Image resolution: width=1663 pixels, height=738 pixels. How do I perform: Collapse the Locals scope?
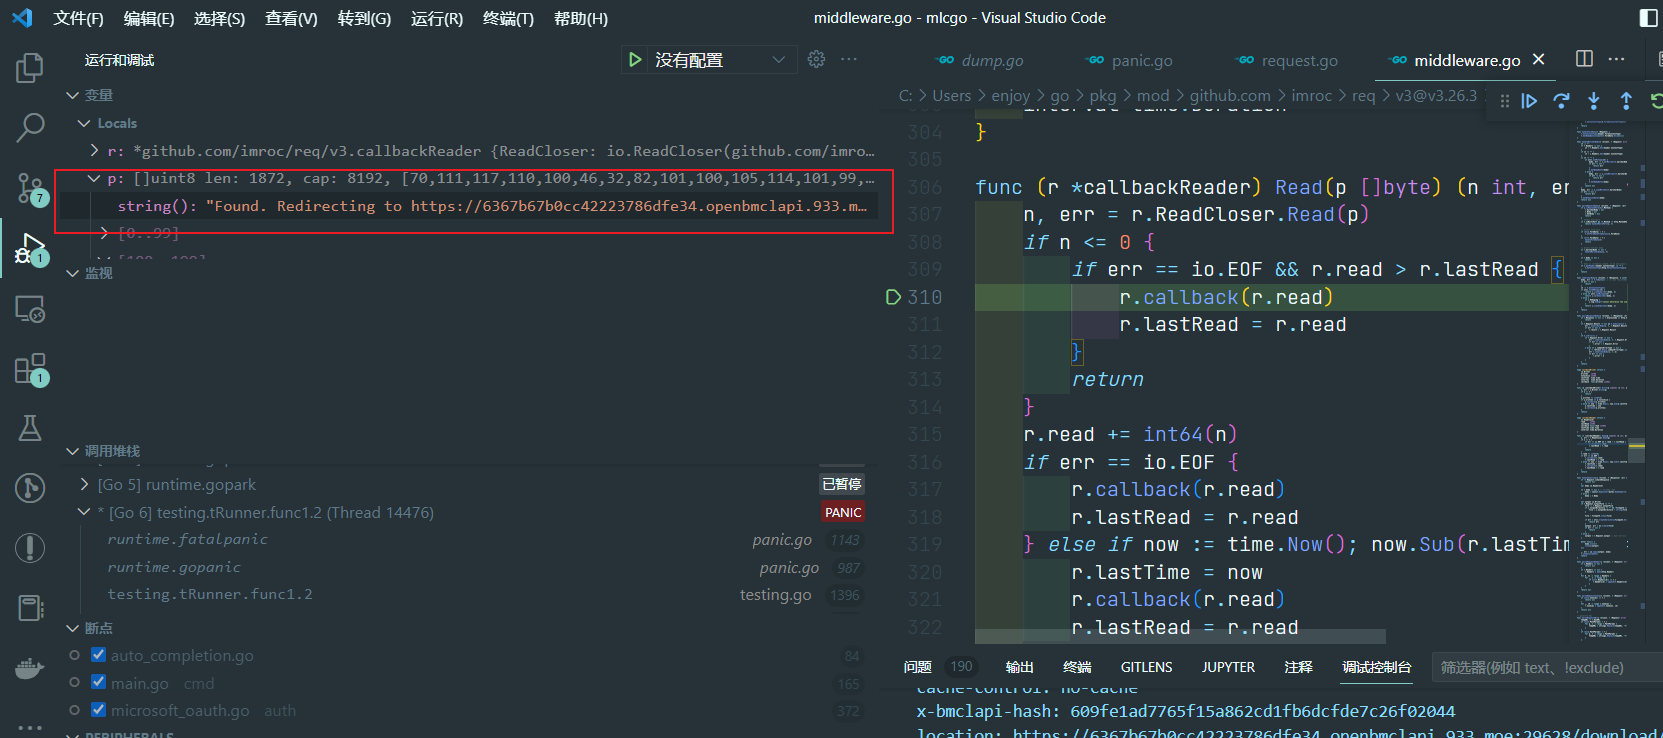tap(84, 123)
